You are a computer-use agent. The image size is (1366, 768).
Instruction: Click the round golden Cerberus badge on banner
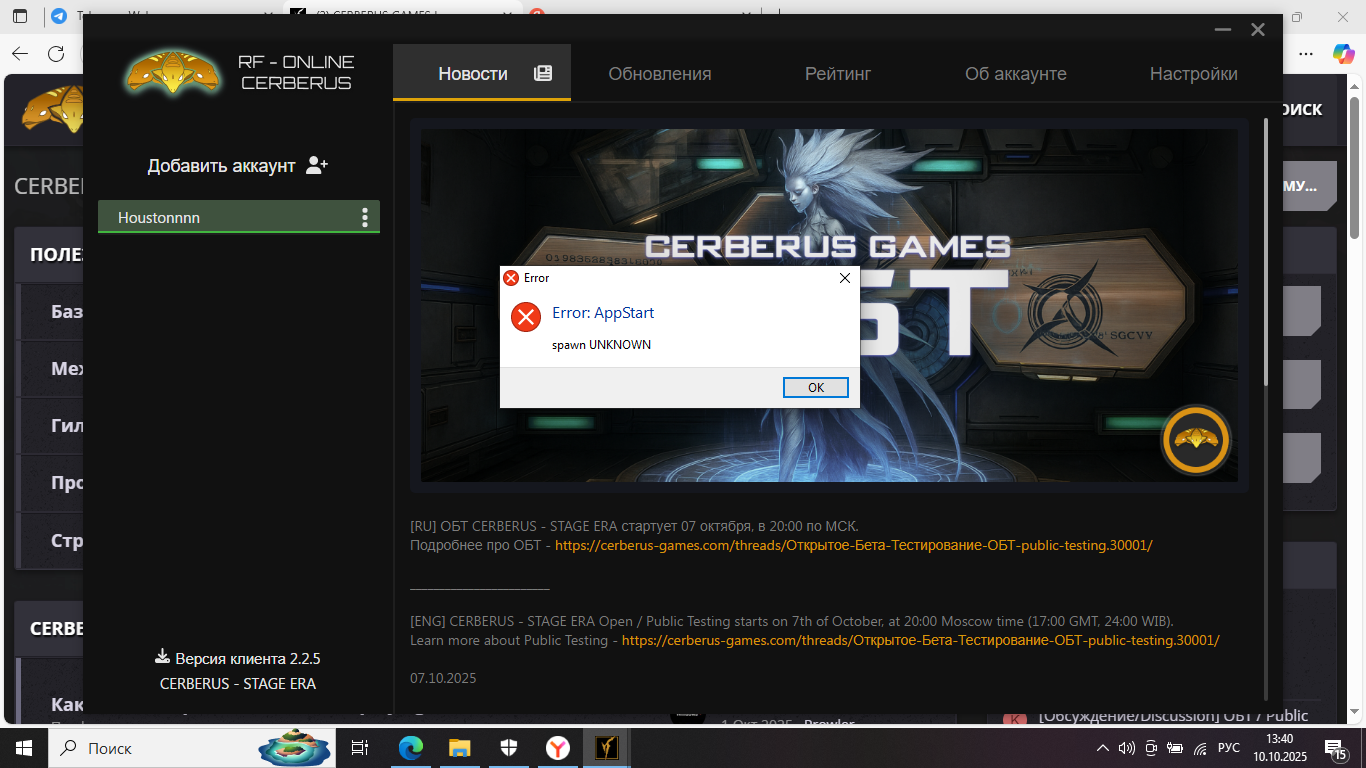pyautogui.click(x=1196, y=440)
